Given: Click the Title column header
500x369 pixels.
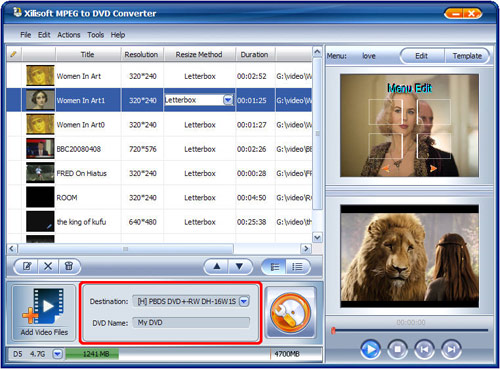Looking at the screenshot, I should pos(88,54).
